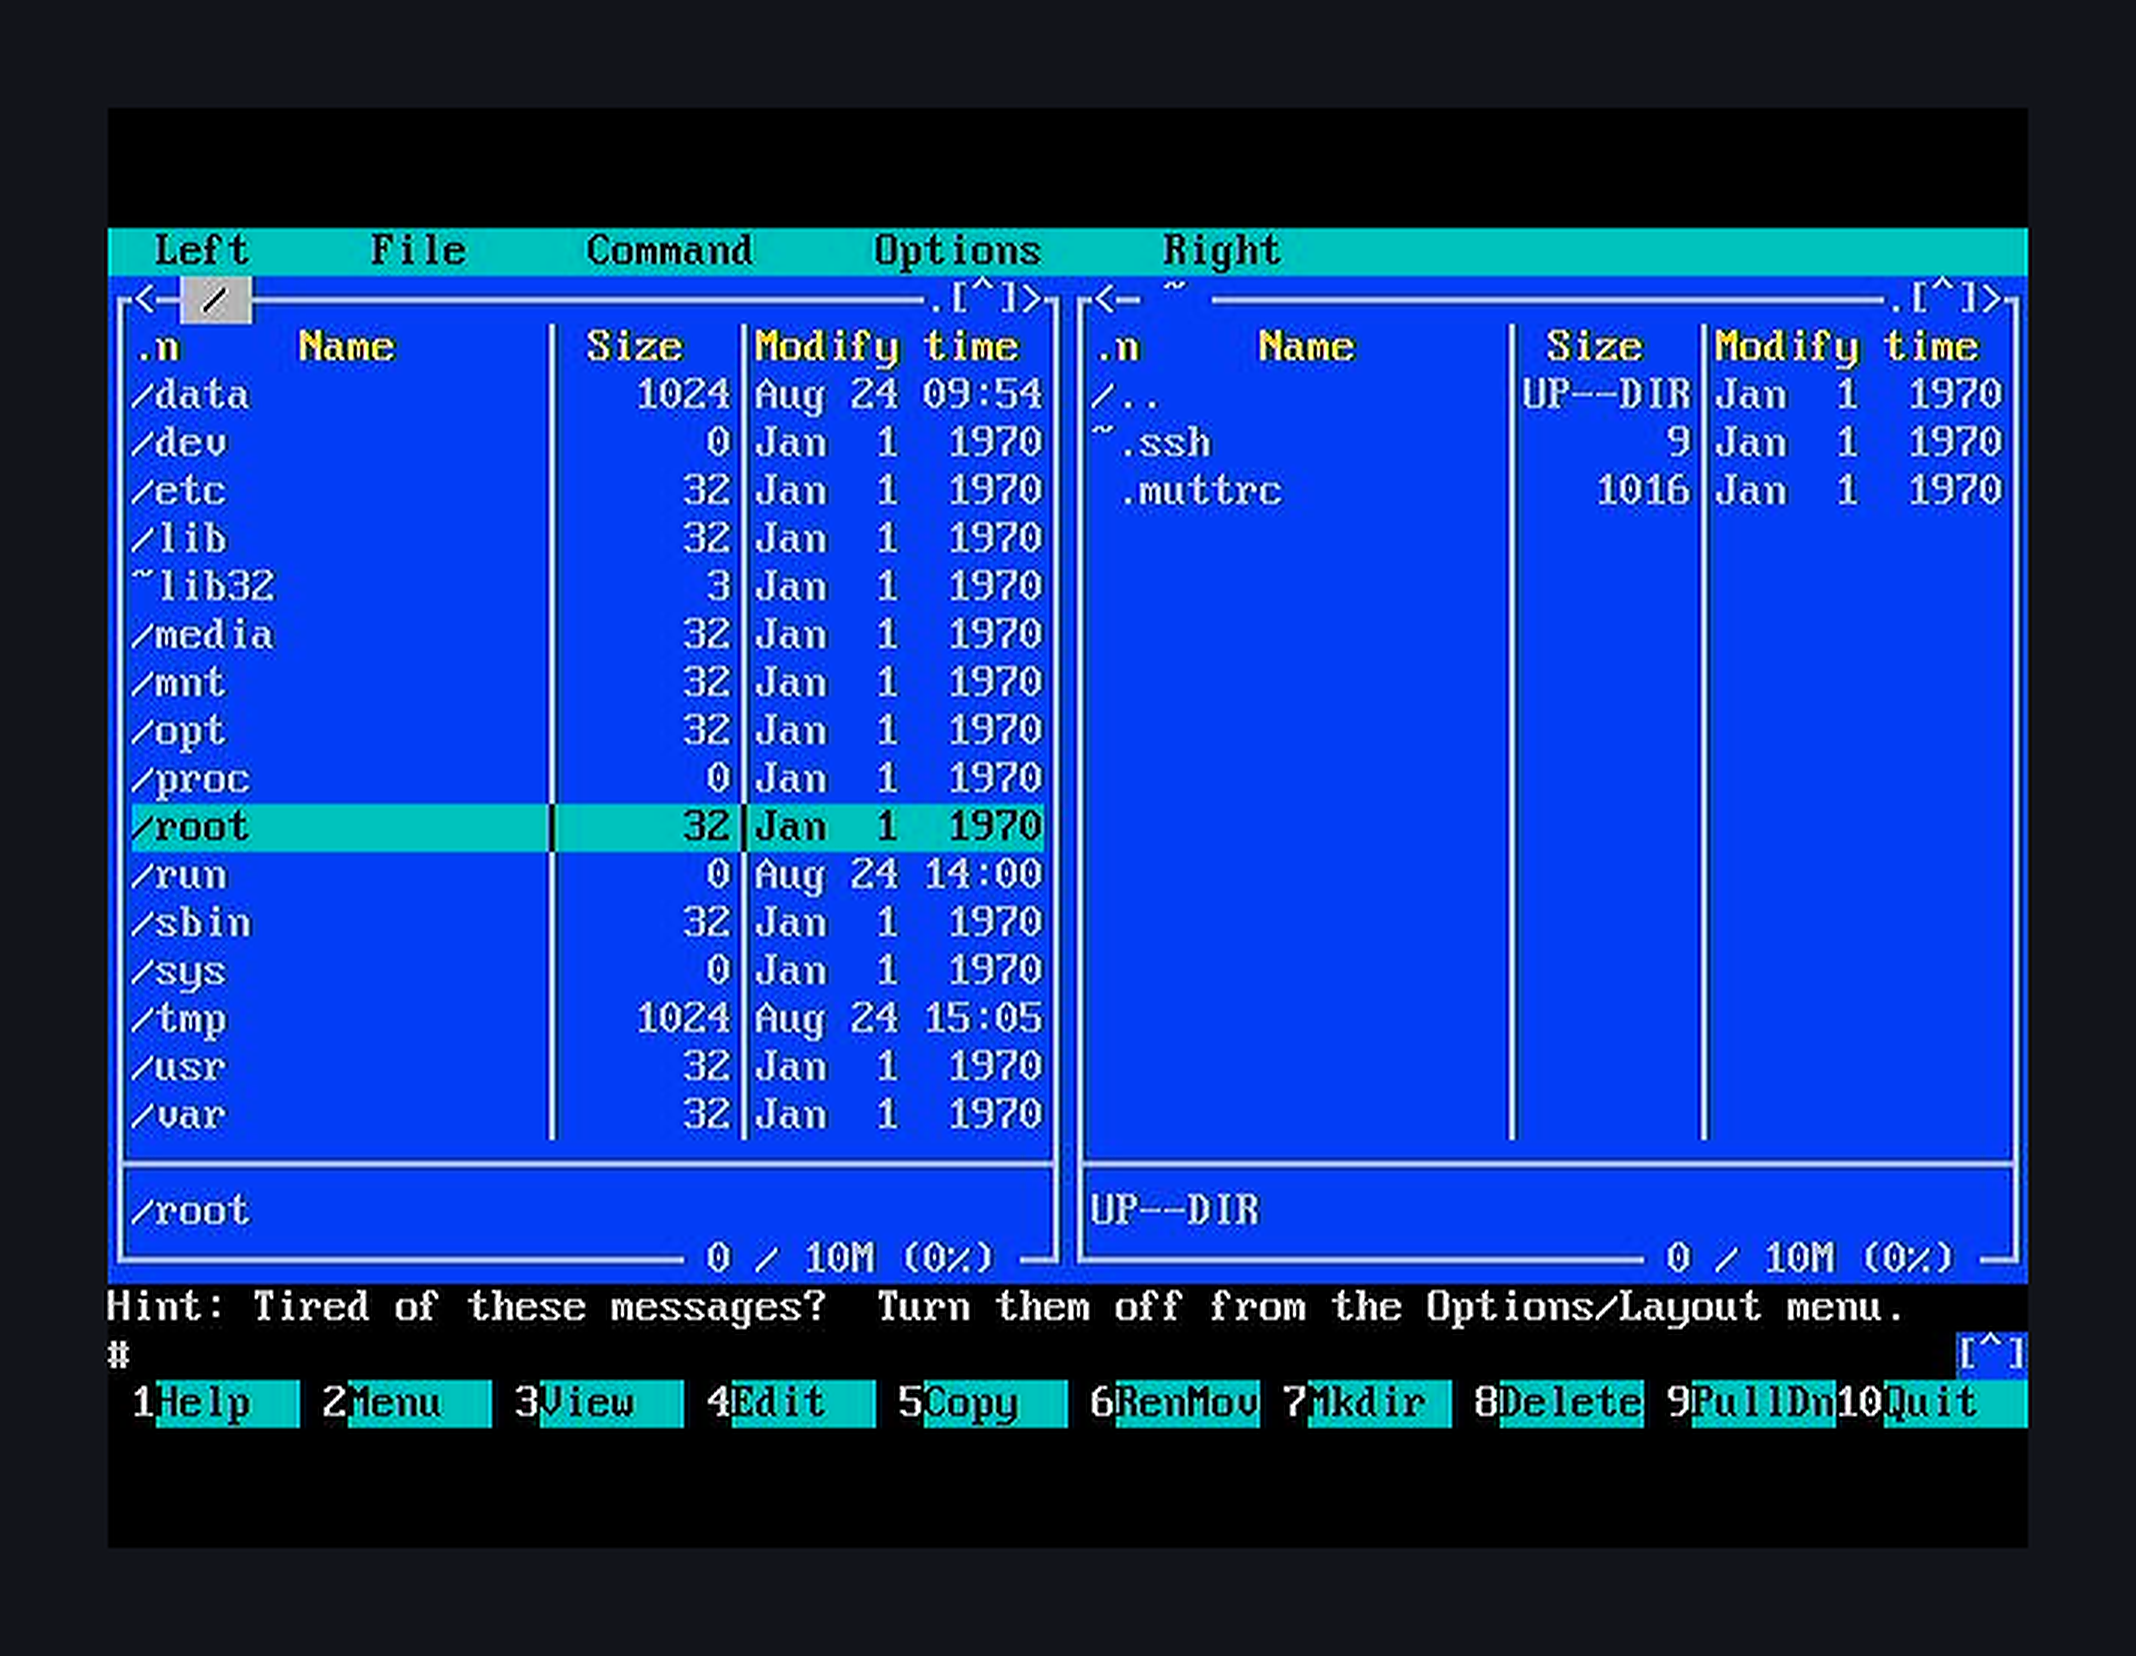Click the left panel '0 / 10M (0%)' disk usage
Image resolution: width=2136 pixels, height=1656 pixels.
(850, 1258)
